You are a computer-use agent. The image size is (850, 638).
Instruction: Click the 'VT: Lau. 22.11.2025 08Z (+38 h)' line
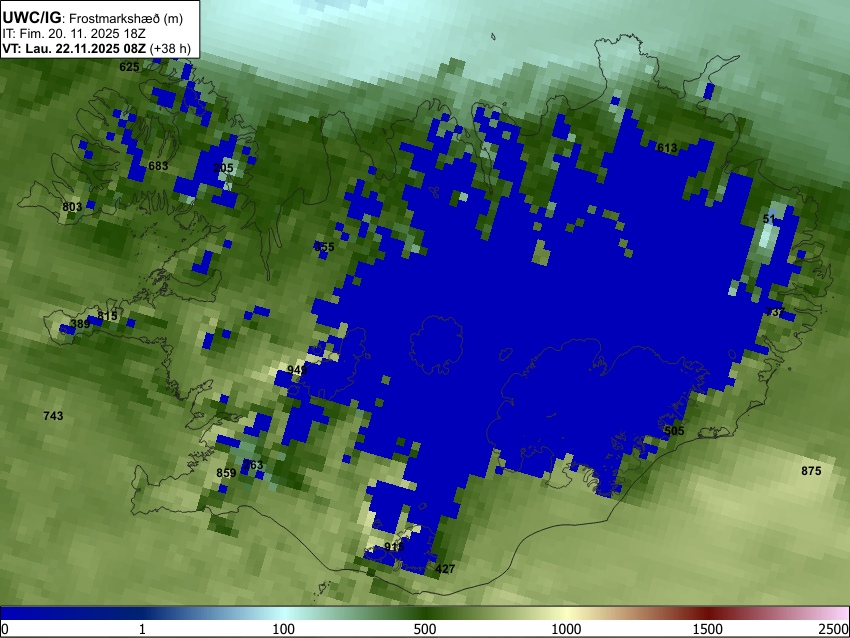pyautogui.click(x=96, y=48)
